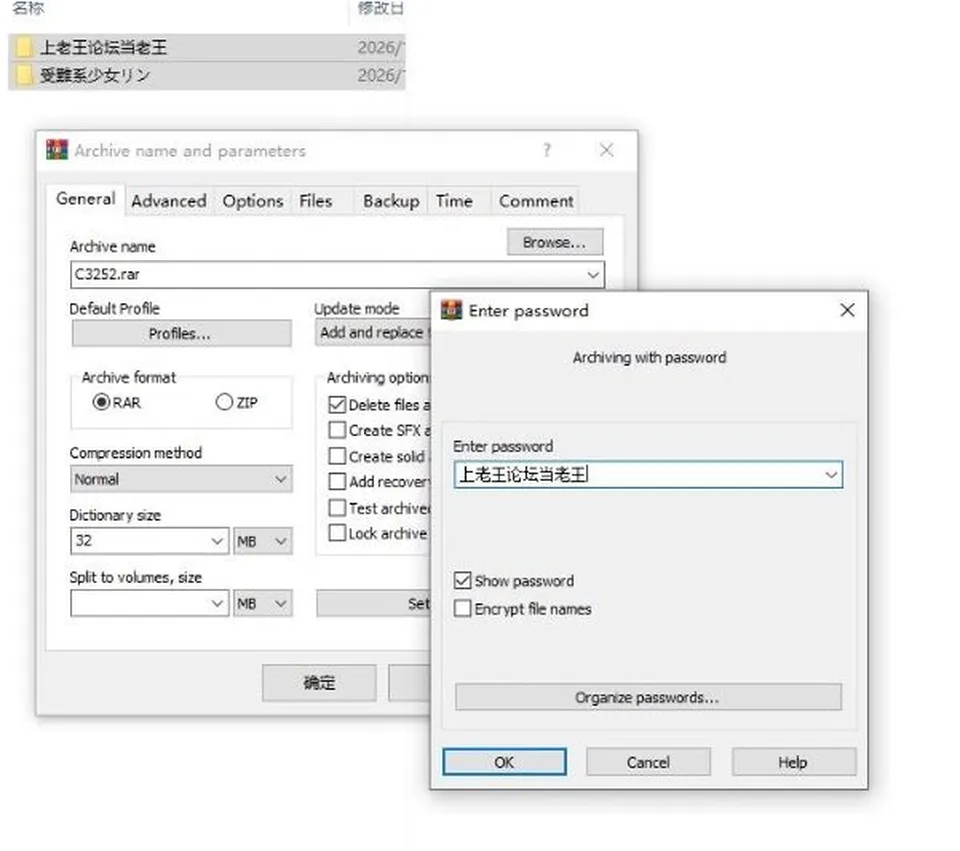Close the Archive name and parameters dialog

tap(606, 150)
